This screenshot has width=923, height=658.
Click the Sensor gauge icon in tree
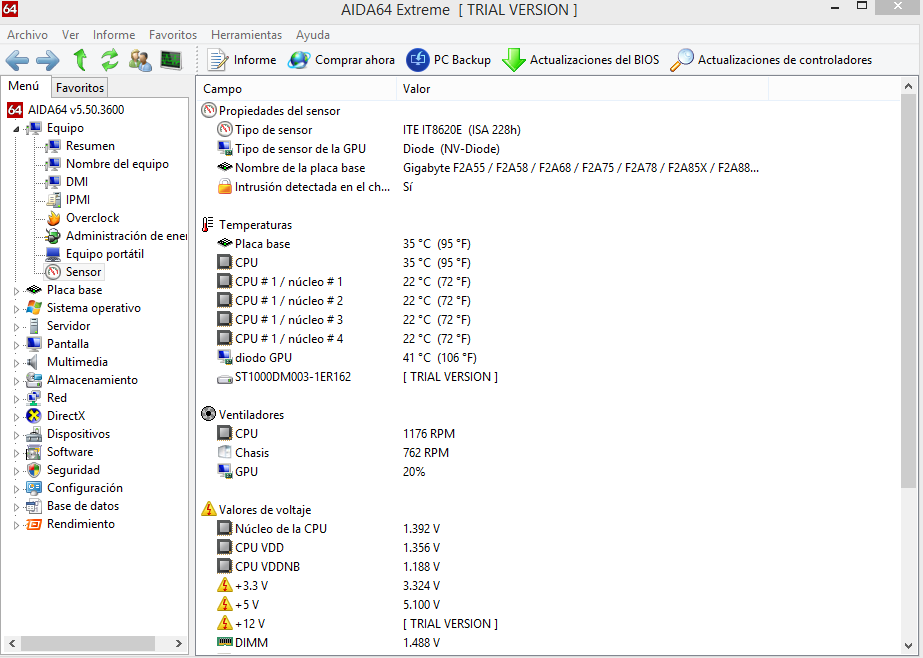pos(54,272)
